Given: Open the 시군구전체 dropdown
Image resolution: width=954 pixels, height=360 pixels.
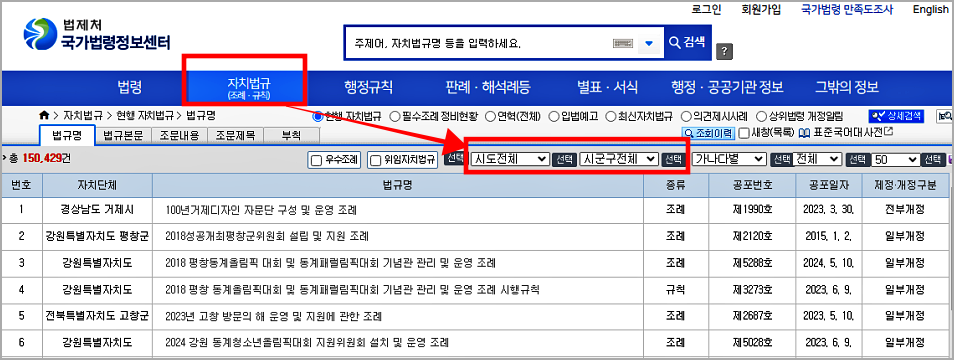Looking at the screenshot, I should 619,159.
